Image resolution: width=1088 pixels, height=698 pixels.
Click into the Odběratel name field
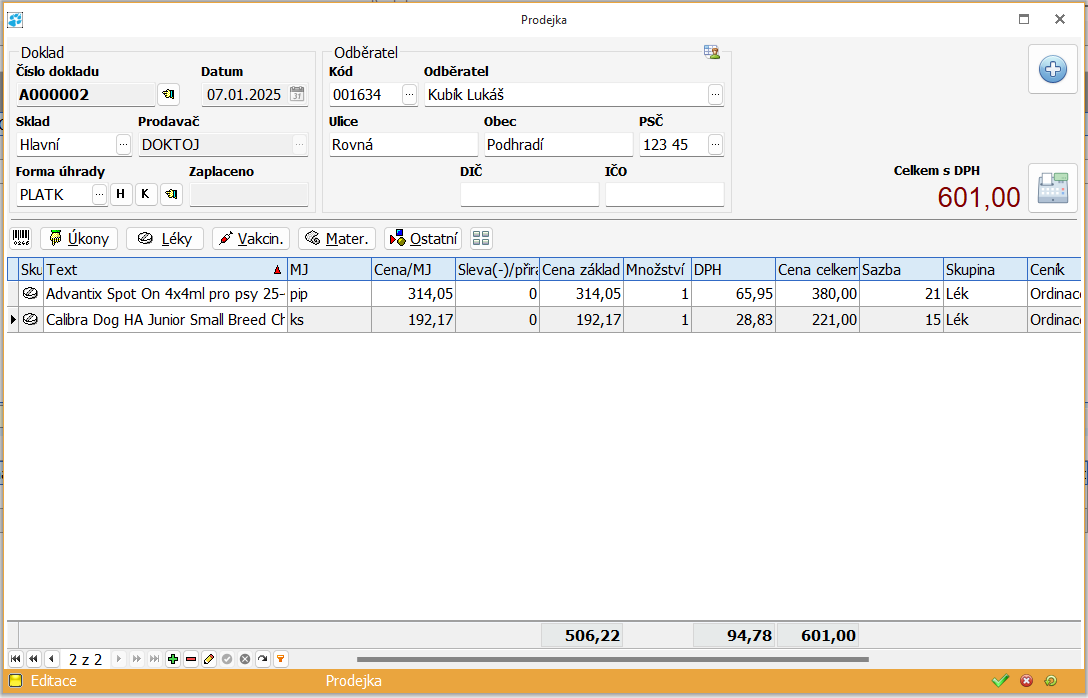[566, 94]
